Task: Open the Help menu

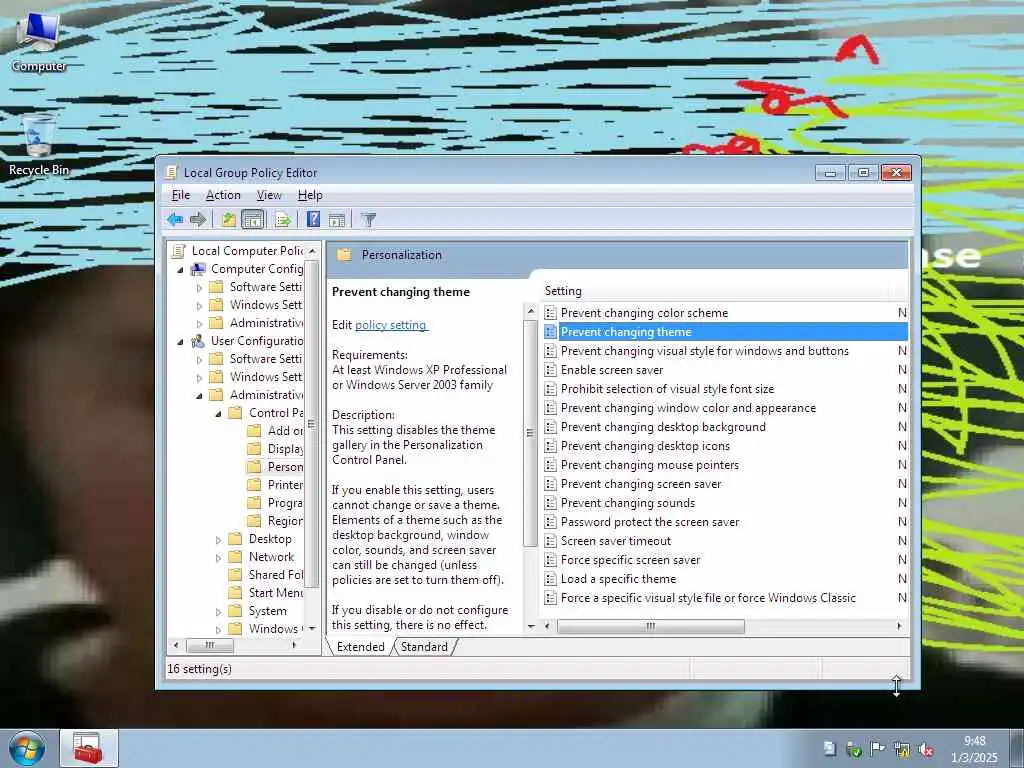Action: point(310,195)
